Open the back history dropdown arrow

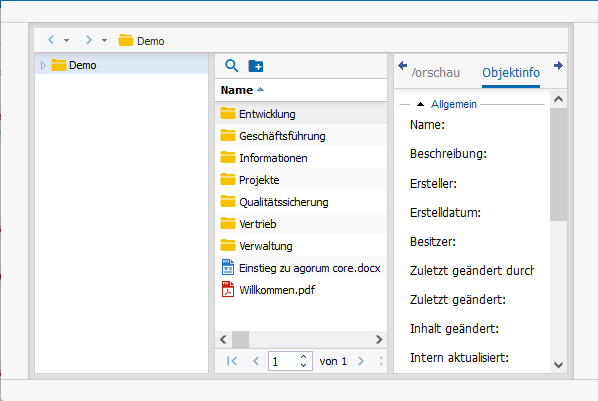click(66, 40)
